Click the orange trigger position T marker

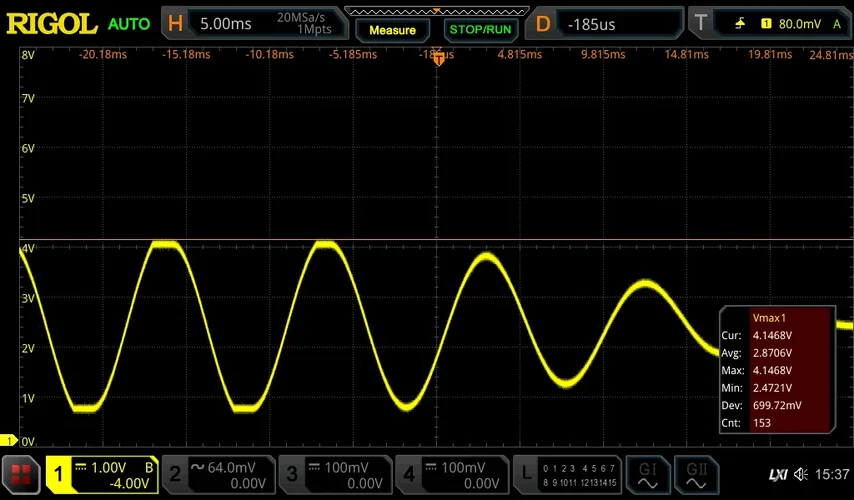(x=438, y=60)
